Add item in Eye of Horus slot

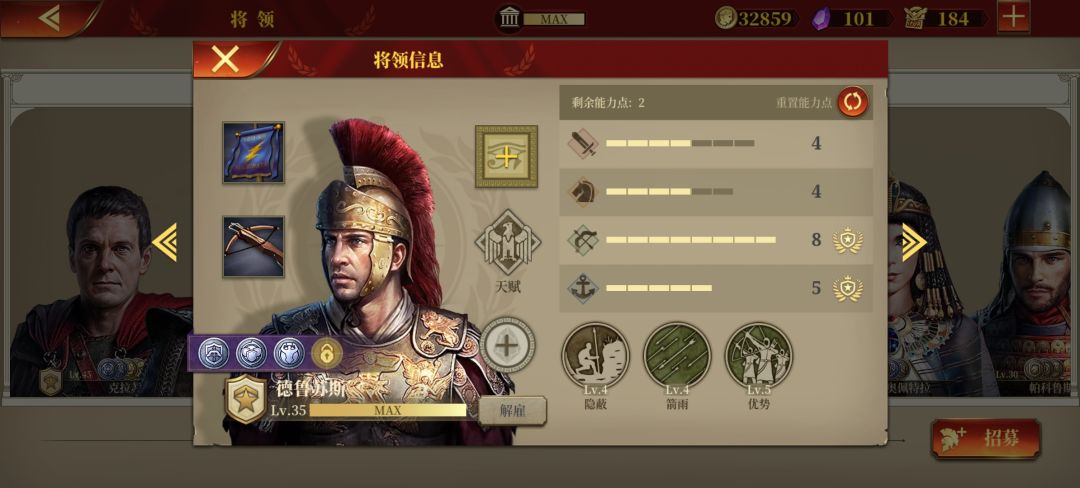pos(506,156)
